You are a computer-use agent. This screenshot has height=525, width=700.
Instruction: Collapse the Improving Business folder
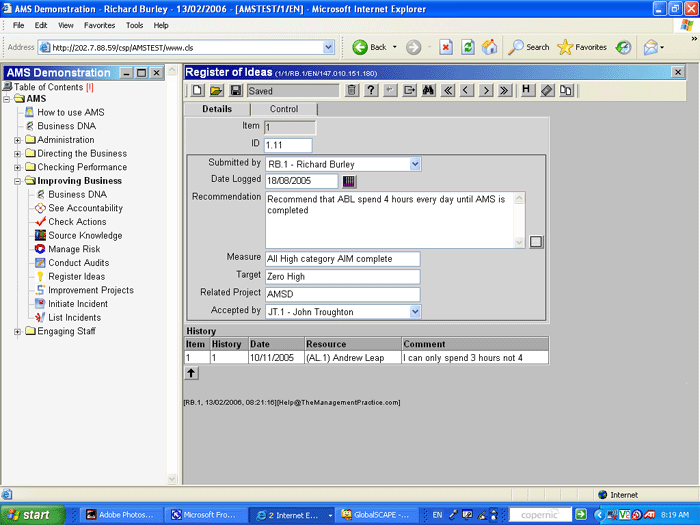pos(17,181)
